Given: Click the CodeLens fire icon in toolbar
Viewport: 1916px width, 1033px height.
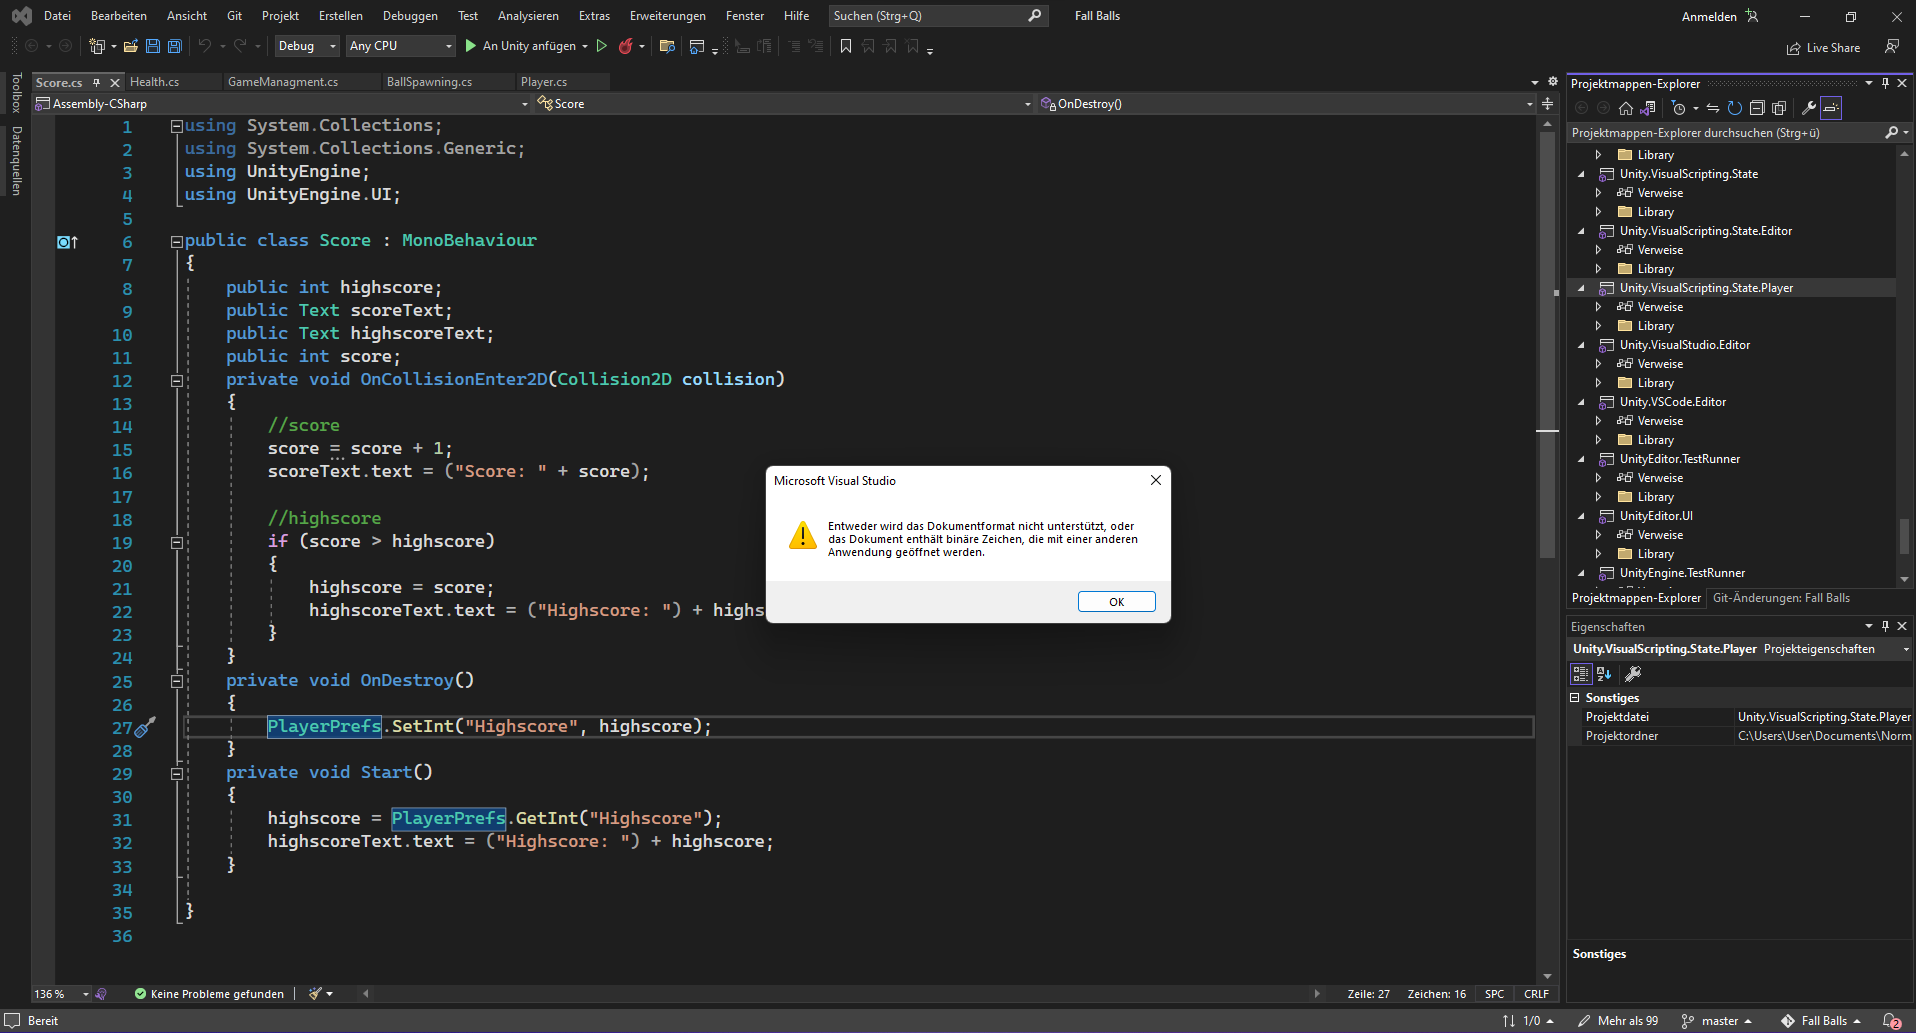Looking at the screenshot, I should (626, 46).
